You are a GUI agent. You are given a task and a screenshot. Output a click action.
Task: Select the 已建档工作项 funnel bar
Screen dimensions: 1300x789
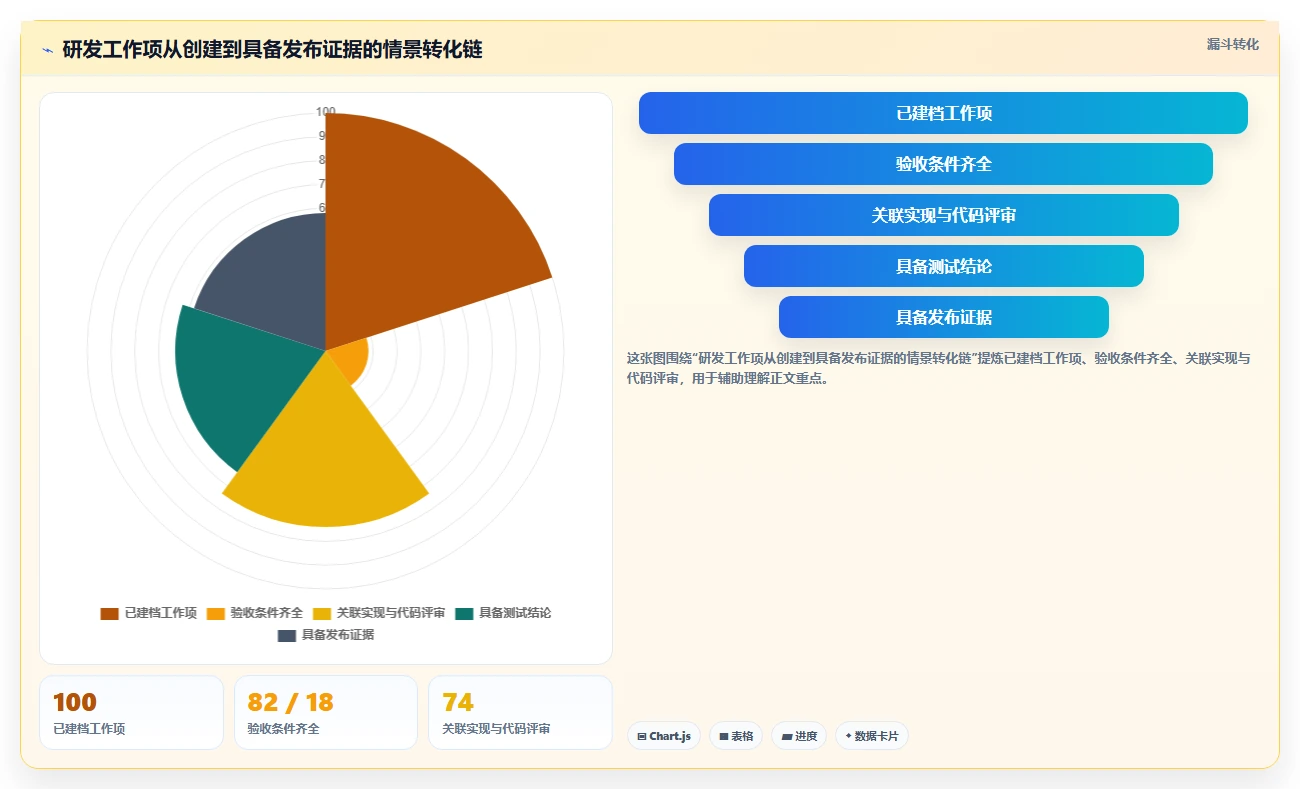click(943, 113)
